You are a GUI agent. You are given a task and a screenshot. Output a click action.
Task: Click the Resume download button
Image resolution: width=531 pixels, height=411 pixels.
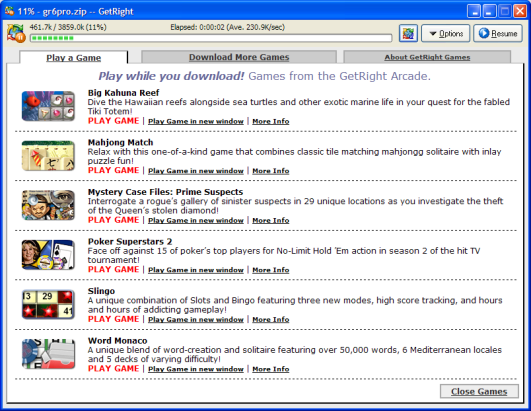pyautogui.click(x=497, y=33)
